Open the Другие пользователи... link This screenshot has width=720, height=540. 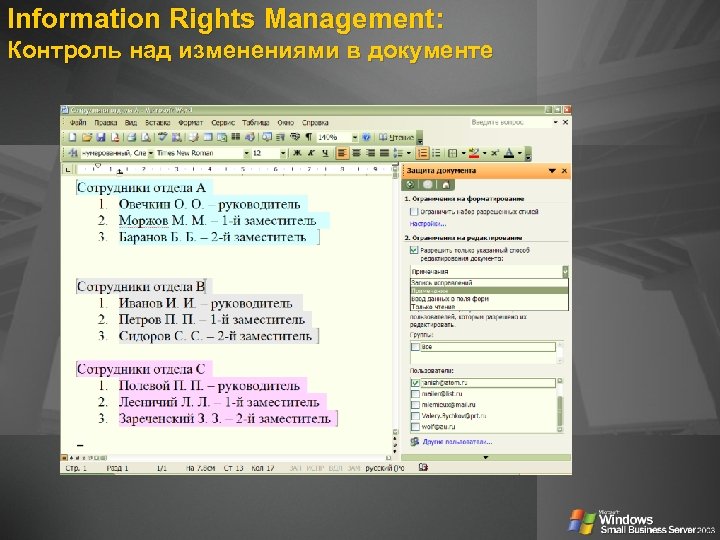(x=457, y=442)
